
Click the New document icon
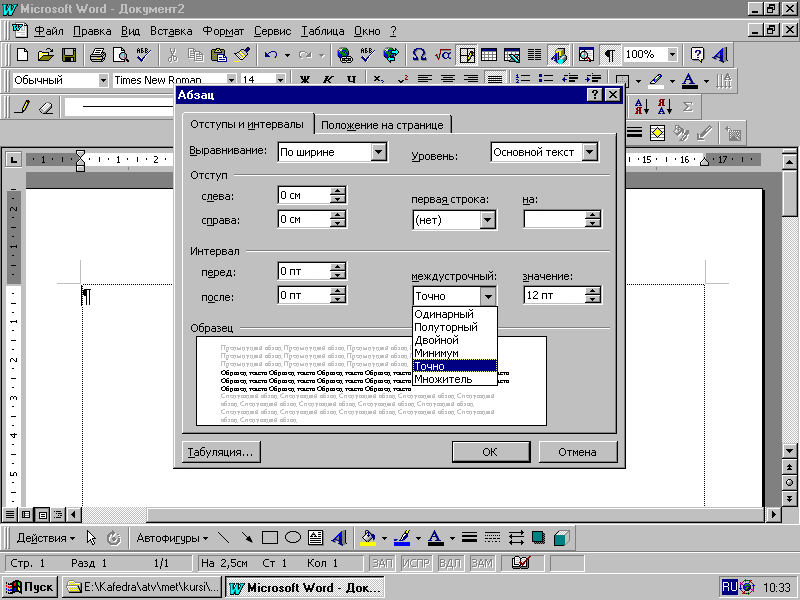click(x=22, y=55)
